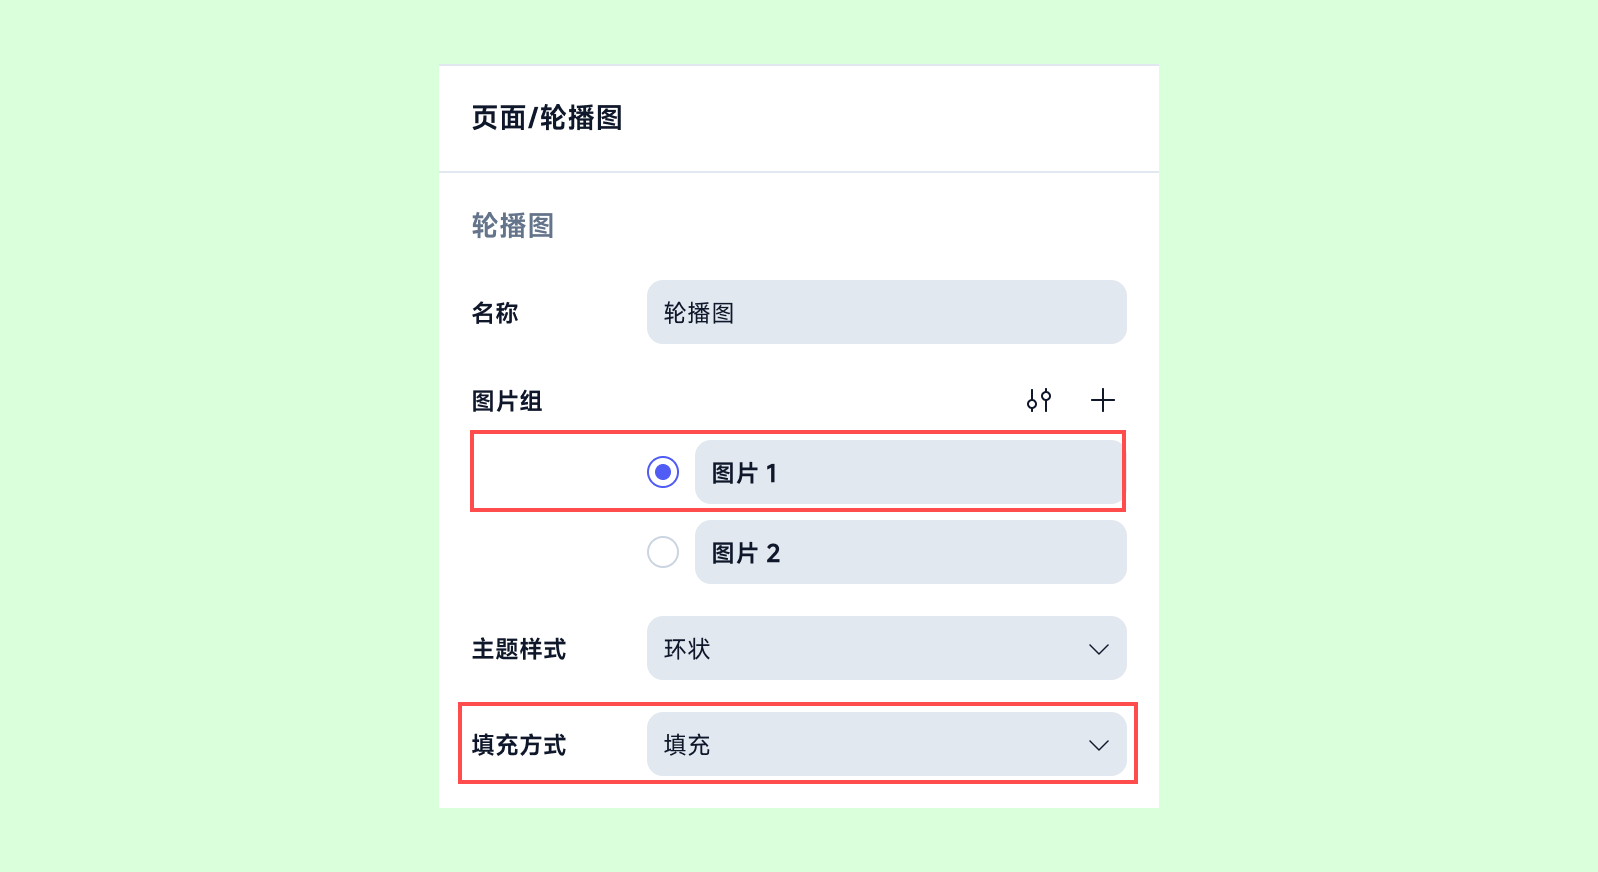Add a new image with the plus icon
This screenshot has height=872, width=1598.
tap(1103, 400)
